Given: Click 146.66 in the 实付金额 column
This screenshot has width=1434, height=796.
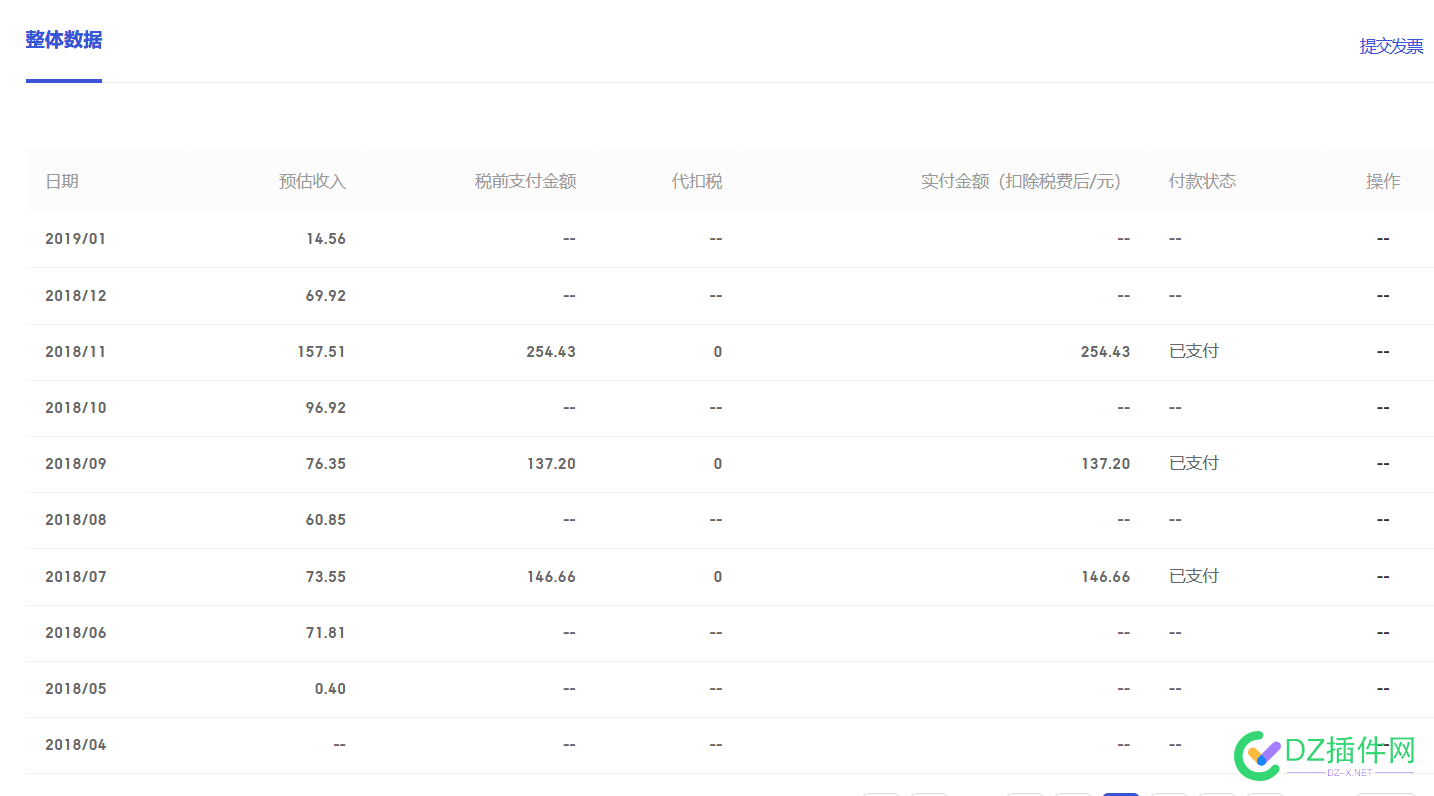Looking at the screenshot, I should tap(1106, 577).
